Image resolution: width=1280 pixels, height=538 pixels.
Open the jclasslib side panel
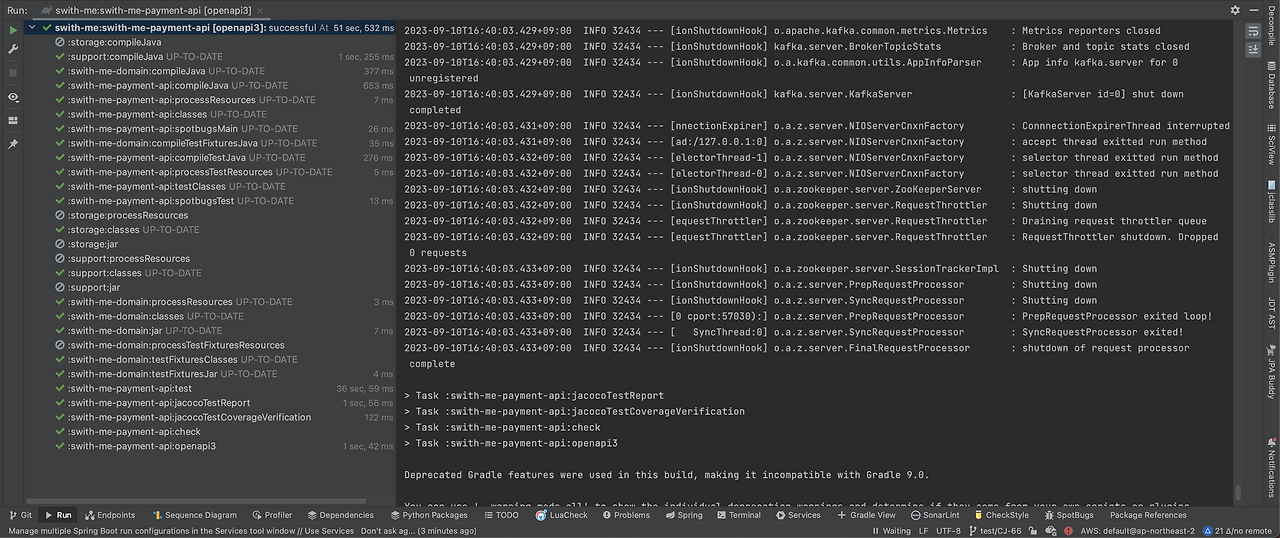(x=1271, y=203)
